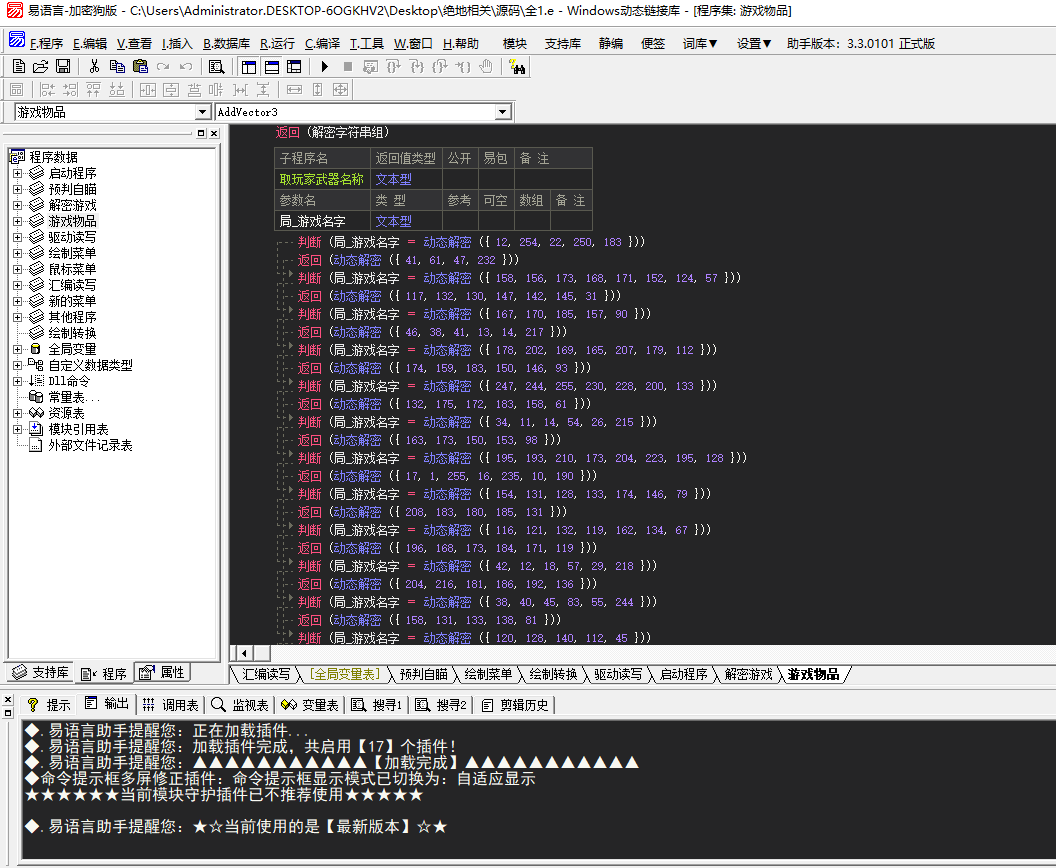1056x868 pixels.
Task: Click the same height sizing icon
Action: coord(318,90)
